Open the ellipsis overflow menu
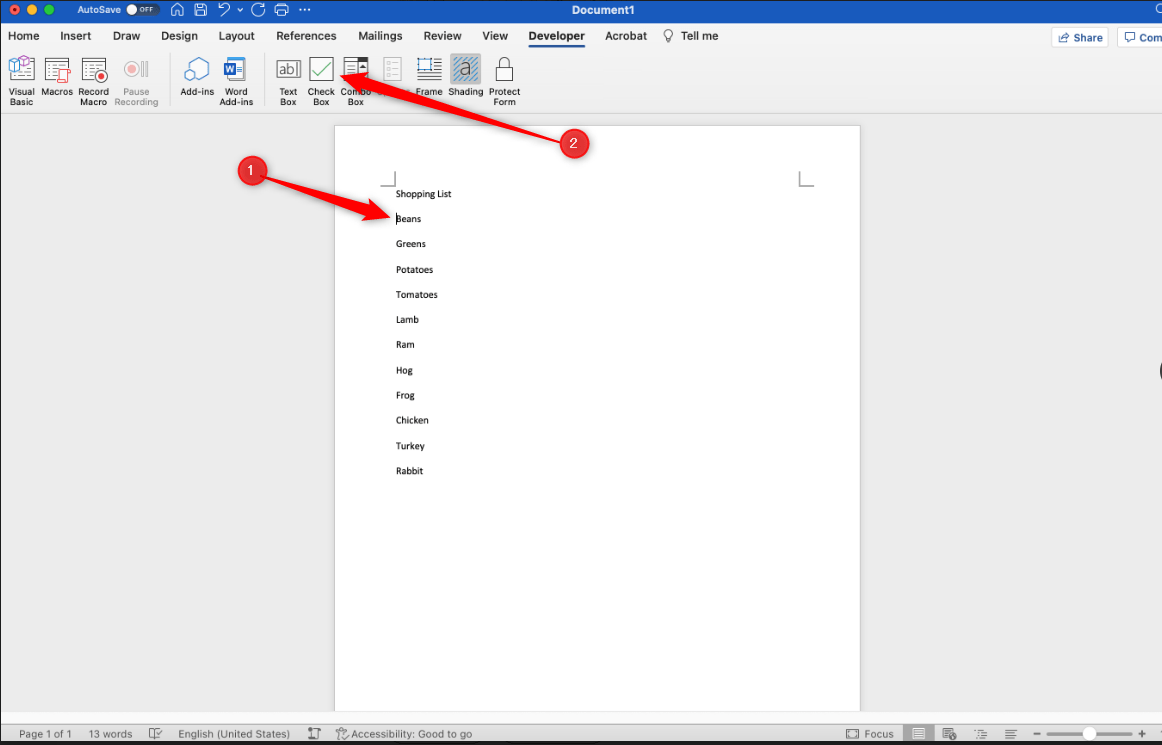 (x=304, y=10)
